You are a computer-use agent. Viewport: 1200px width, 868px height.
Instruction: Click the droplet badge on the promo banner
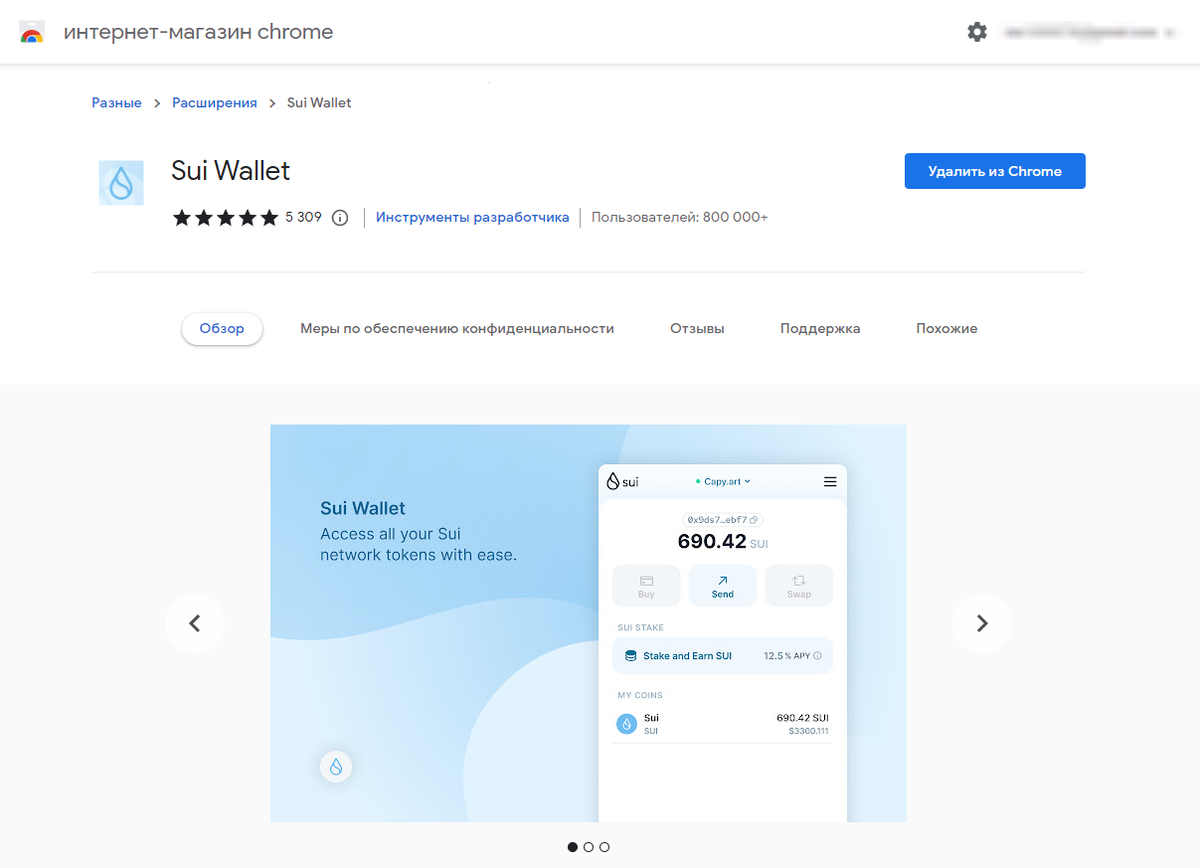tap(336, 766)
